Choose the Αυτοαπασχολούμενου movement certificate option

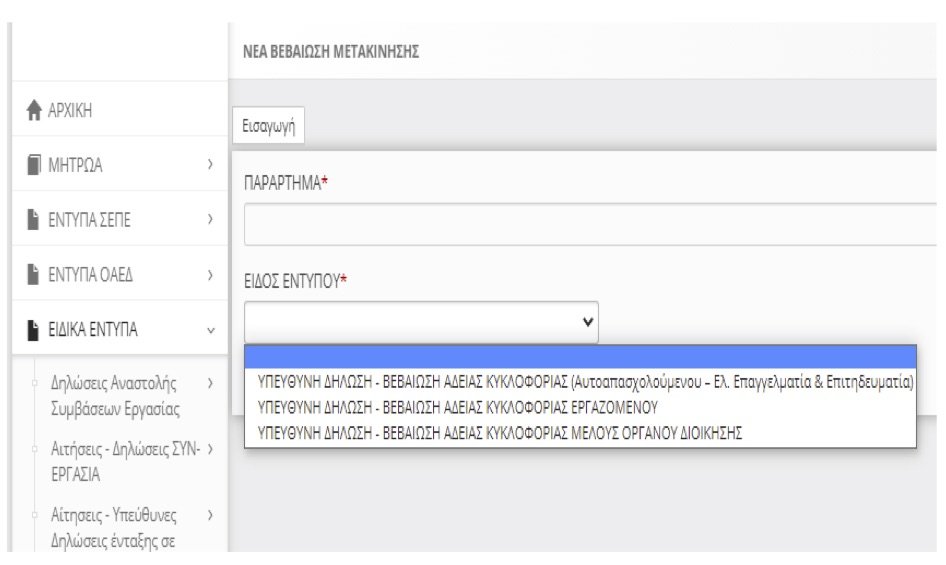(x=585, y=382)
